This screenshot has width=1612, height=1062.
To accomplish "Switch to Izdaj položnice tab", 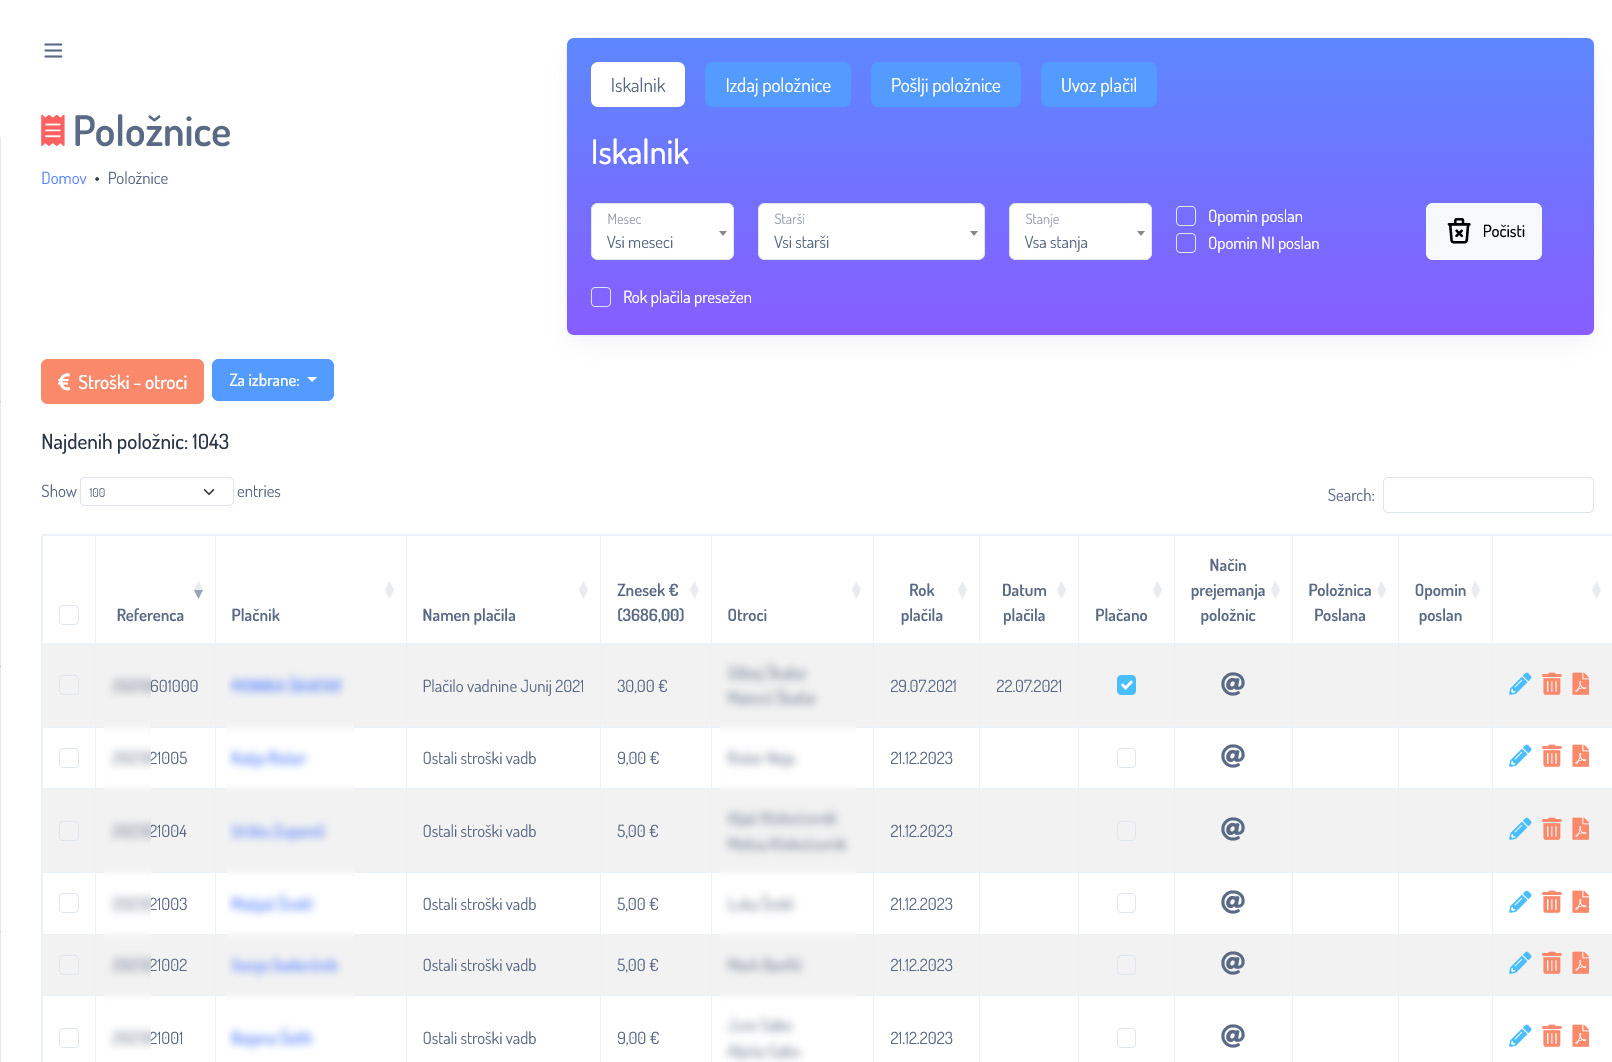I will click(x=777, y=85).
